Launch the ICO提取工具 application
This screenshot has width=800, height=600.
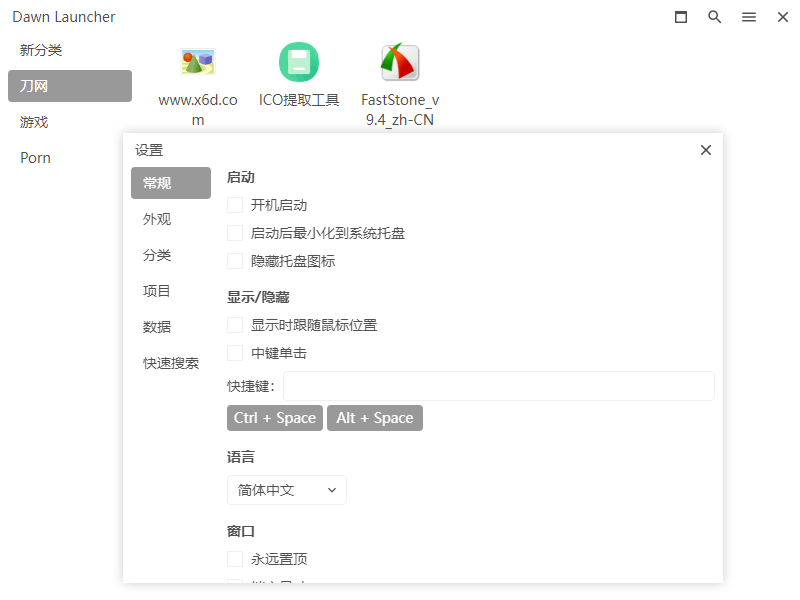[x=299, y=62]
